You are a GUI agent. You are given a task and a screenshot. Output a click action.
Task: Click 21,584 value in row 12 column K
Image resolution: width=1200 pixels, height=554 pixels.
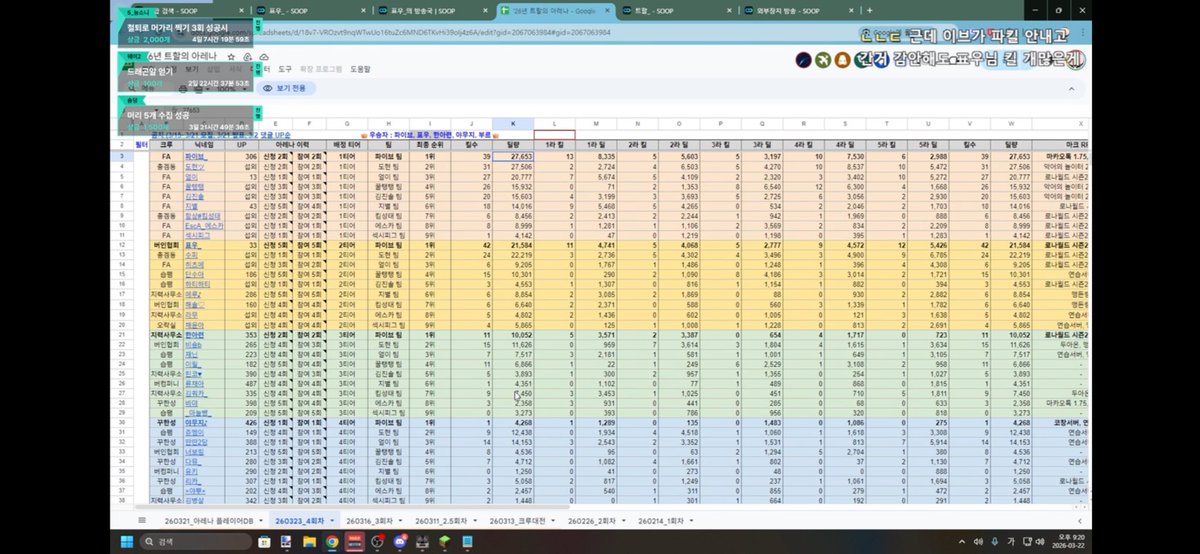point(513,245)
